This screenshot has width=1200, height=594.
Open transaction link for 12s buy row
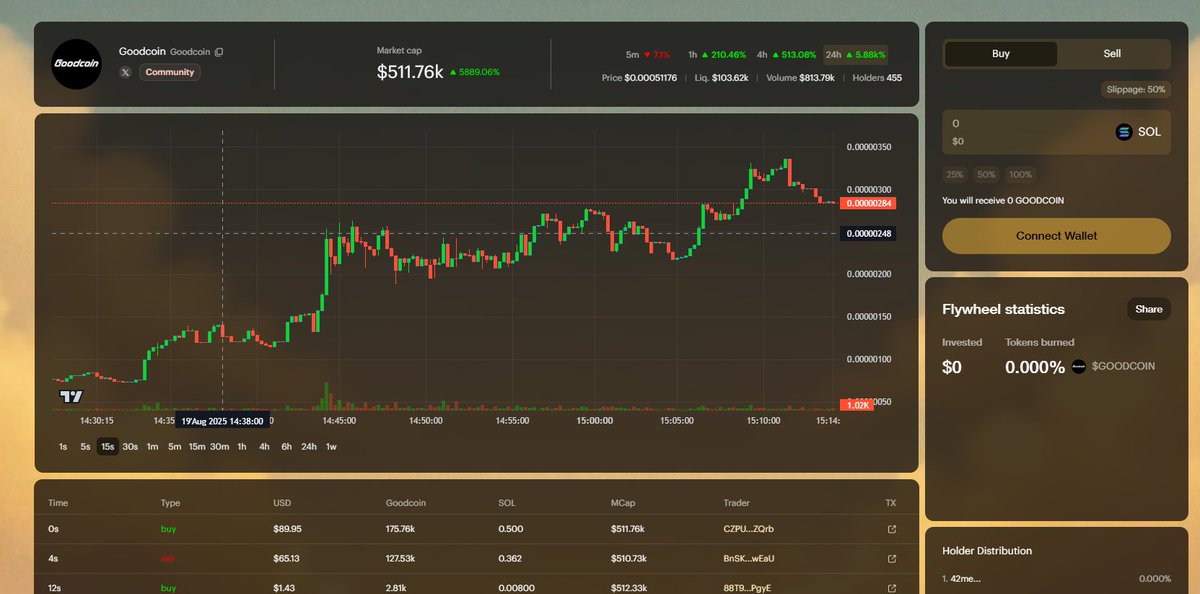(x=892, y=588)
